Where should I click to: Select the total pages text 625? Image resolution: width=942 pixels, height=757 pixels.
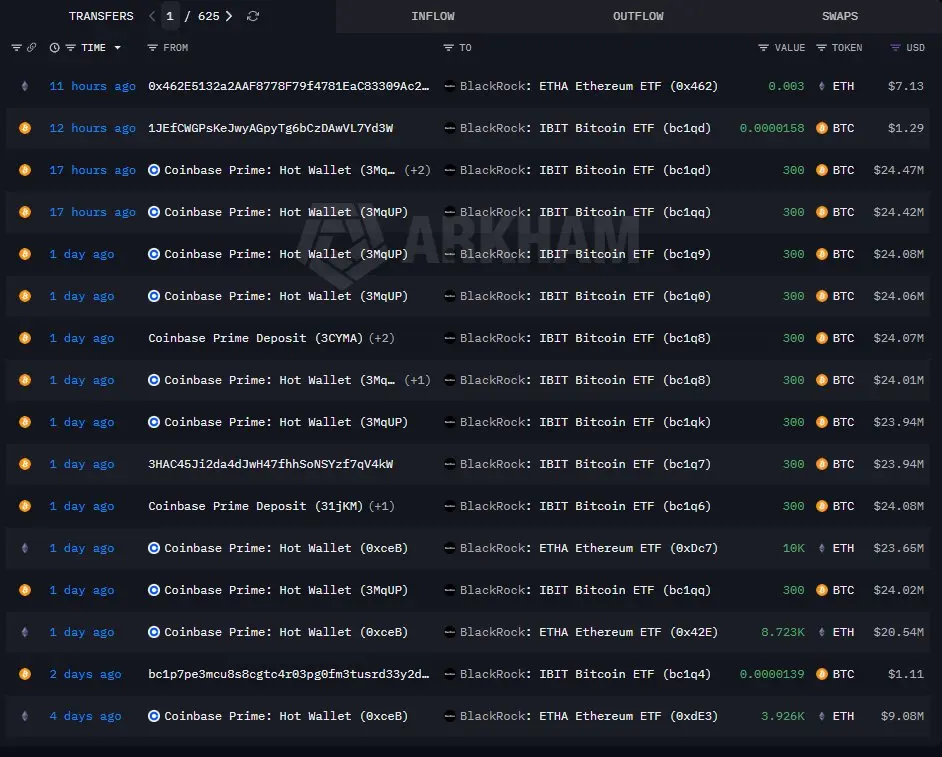(208, 16)
